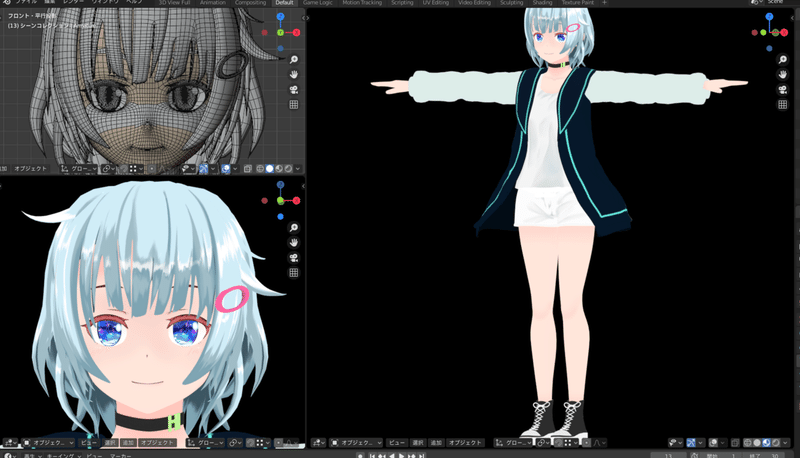Image resolution: width=800 pixels, height=458 pixels.
Task: Toggle overlays in right viewport header
Action: pos(713,443)
